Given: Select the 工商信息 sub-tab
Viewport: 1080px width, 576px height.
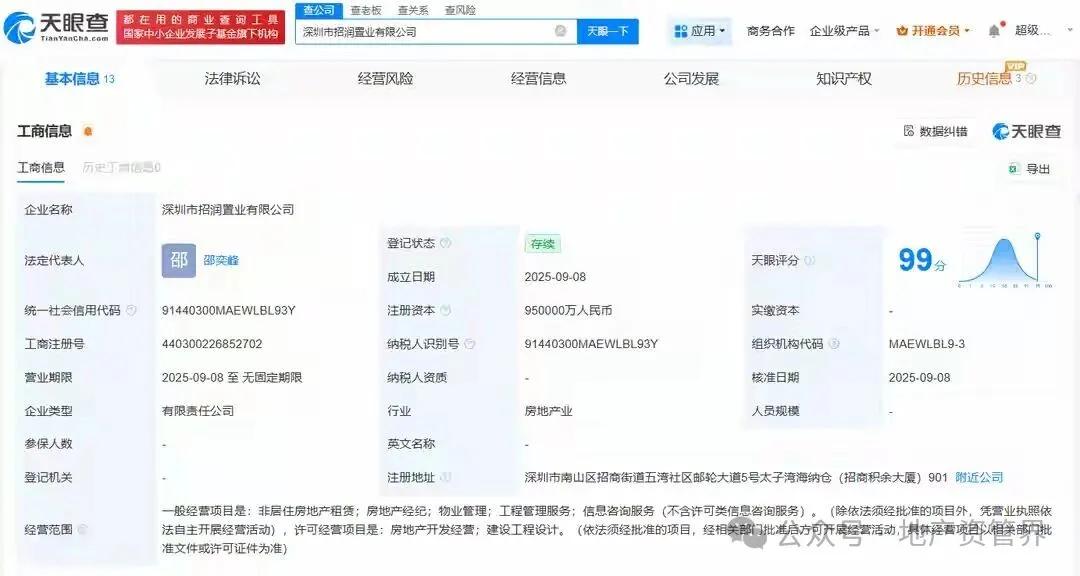Looking at the screenshot, I should (x=41, y=167).
